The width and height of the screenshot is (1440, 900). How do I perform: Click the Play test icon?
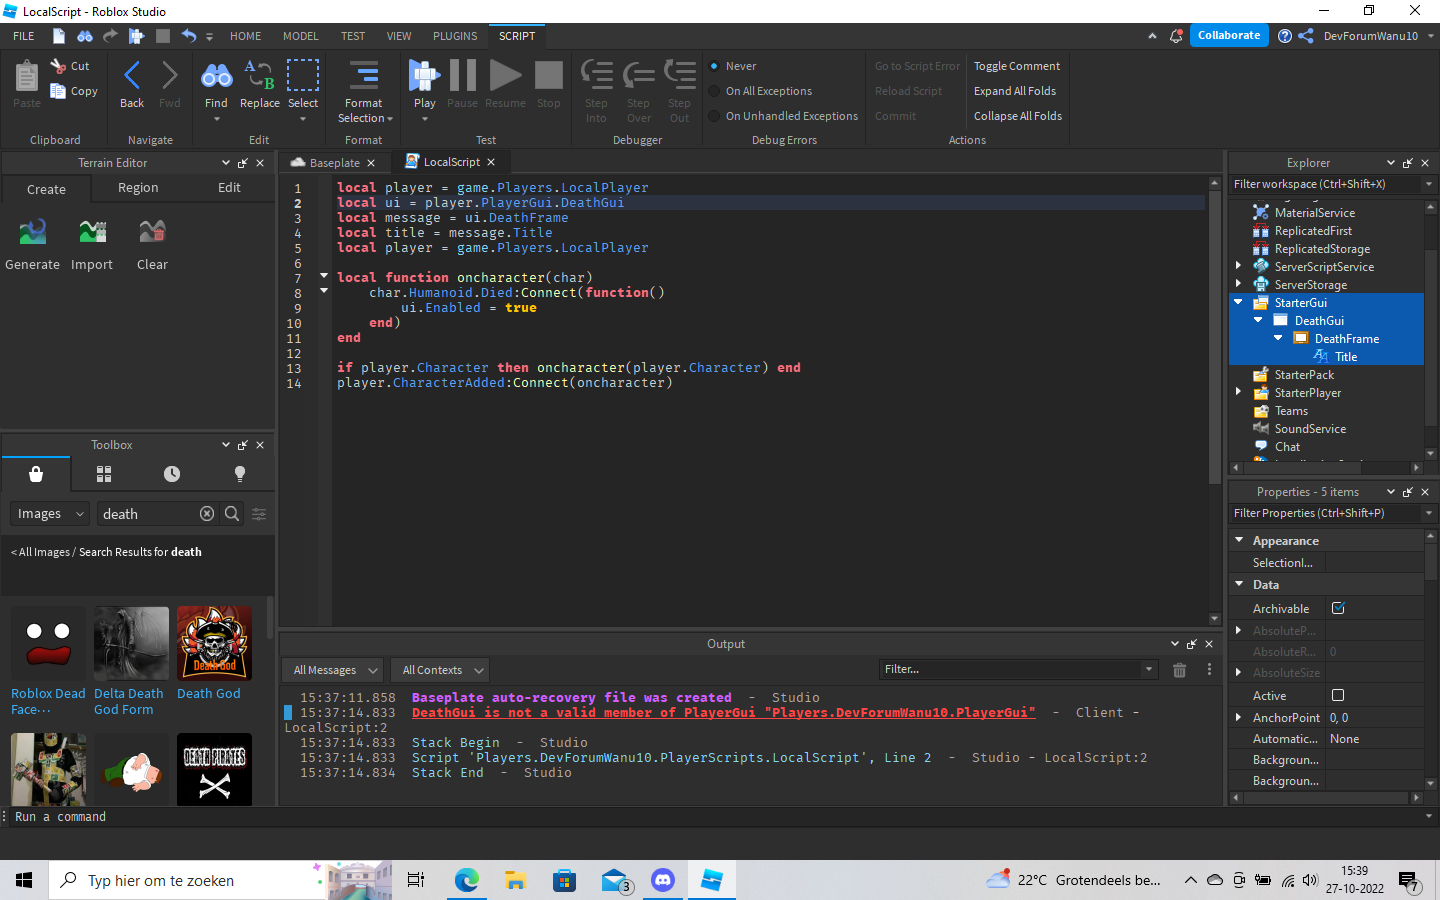(424, 77)
